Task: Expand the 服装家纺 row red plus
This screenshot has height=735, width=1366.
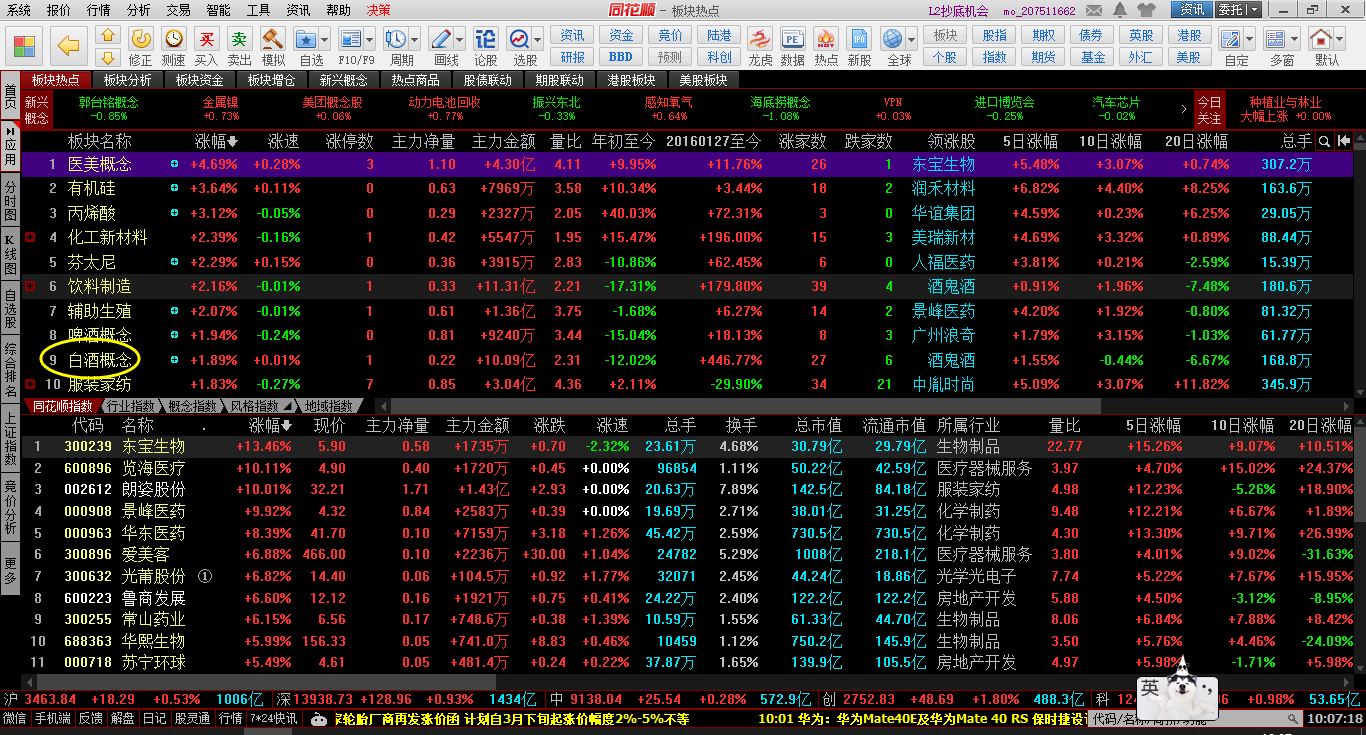Action: pyautogui.click(x=30, y=384)
